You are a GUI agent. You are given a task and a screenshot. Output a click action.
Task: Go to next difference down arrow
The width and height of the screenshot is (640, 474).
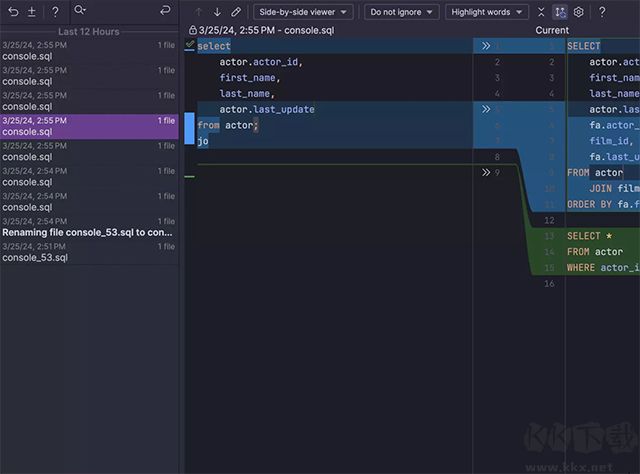pyautogui.click(x=217, y=12)
